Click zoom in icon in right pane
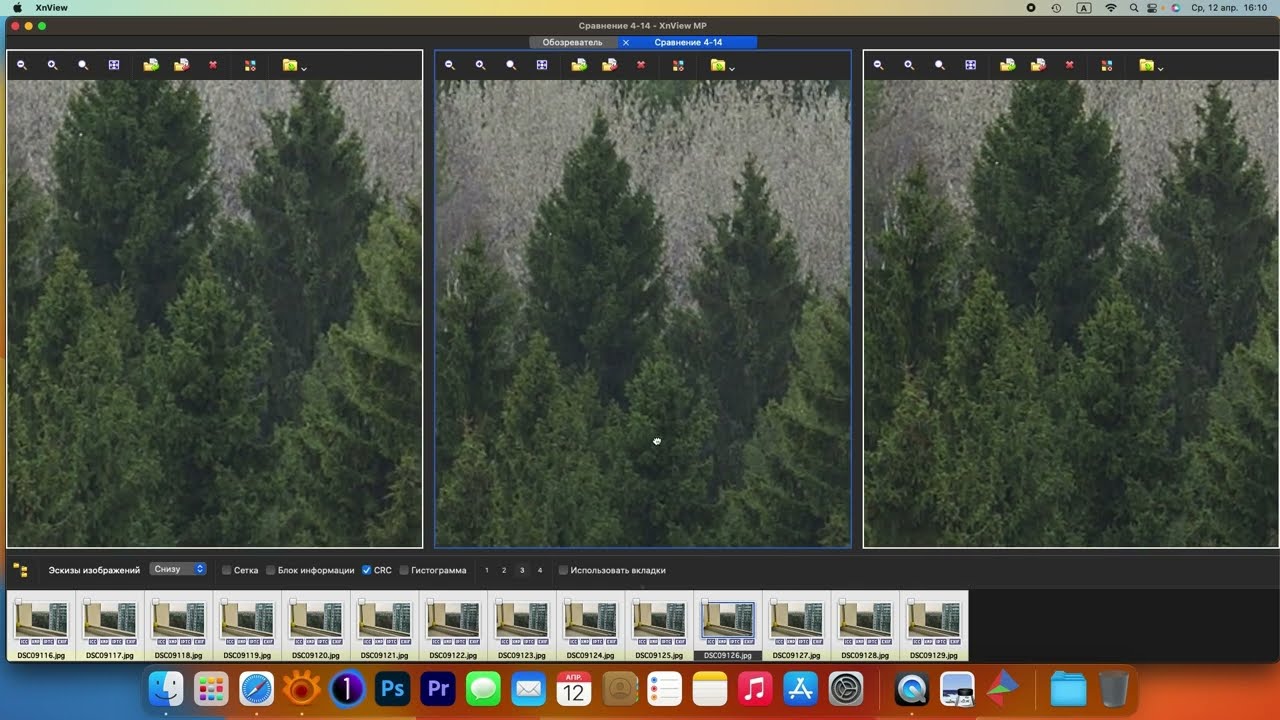The height and width of the screenshot is (720, 1280). pos(909,65)
